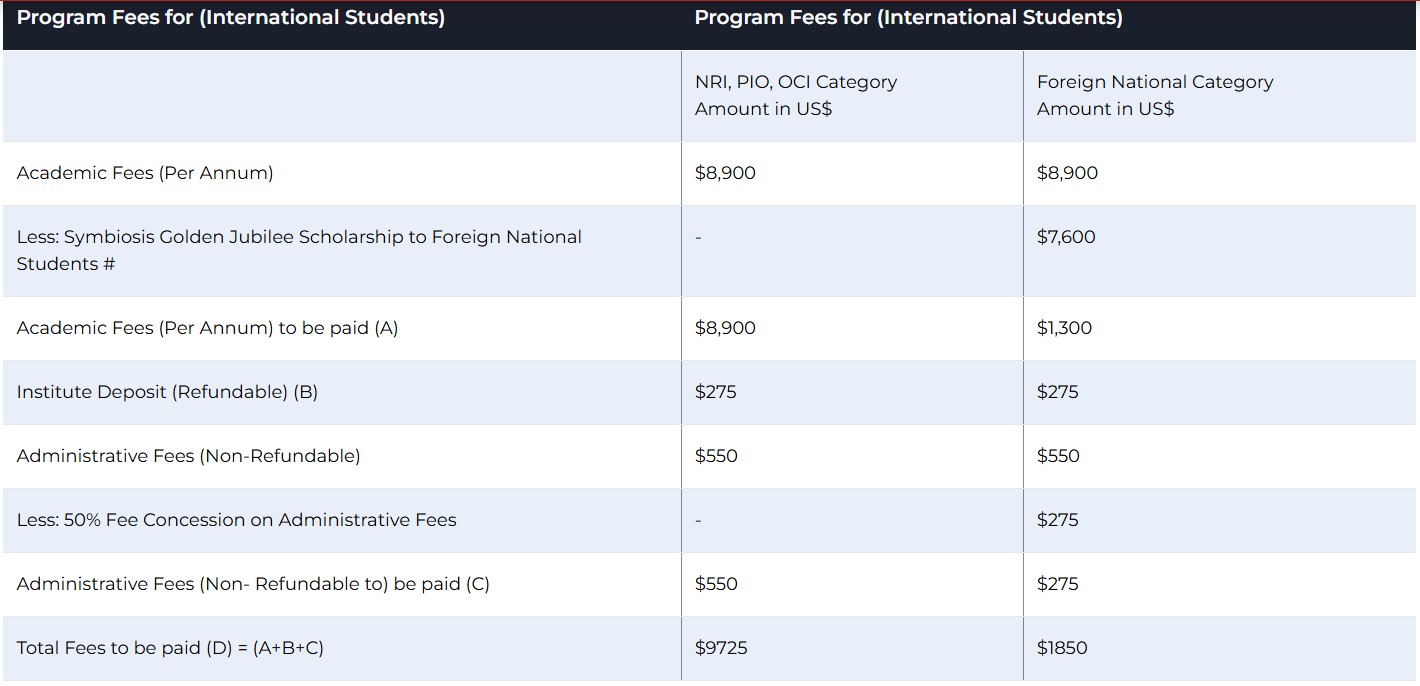
Task: Click the Foreign National $550 administrative fee
Action: (x=1058, y=456)
